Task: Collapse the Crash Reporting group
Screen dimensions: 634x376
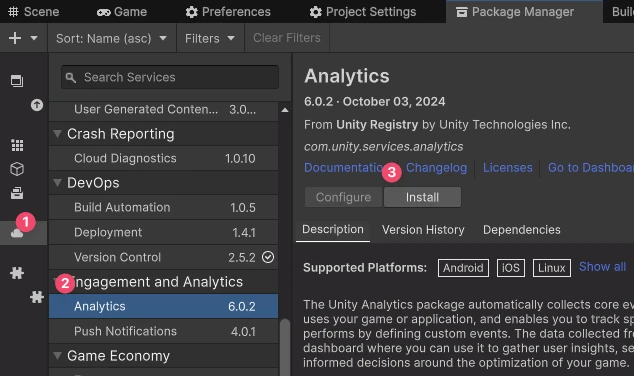Action: (x=57, y=134)
